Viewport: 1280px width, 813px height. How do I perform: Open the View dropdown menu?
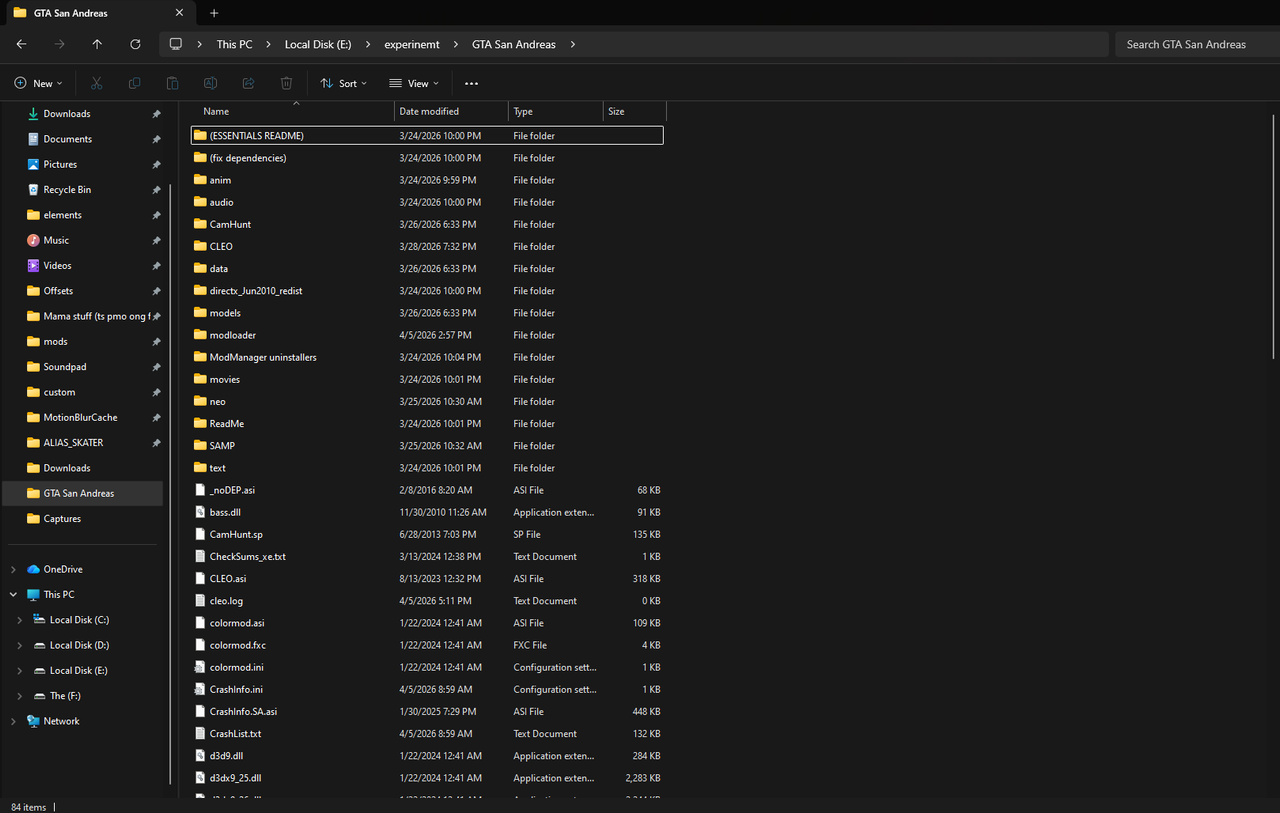point(413,83)
